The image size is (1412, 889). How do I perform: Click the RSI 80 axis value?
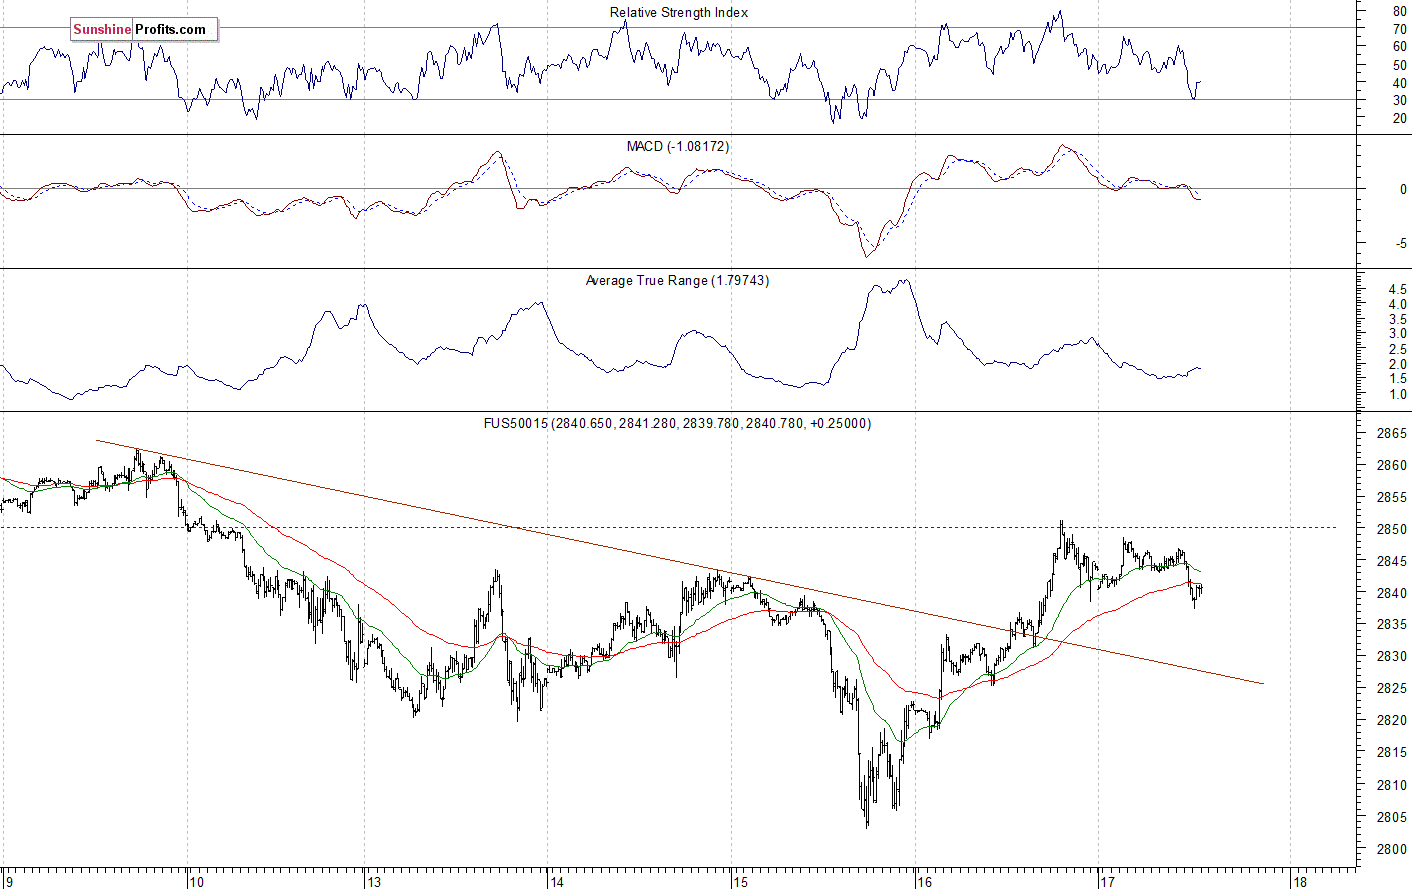1400,12
